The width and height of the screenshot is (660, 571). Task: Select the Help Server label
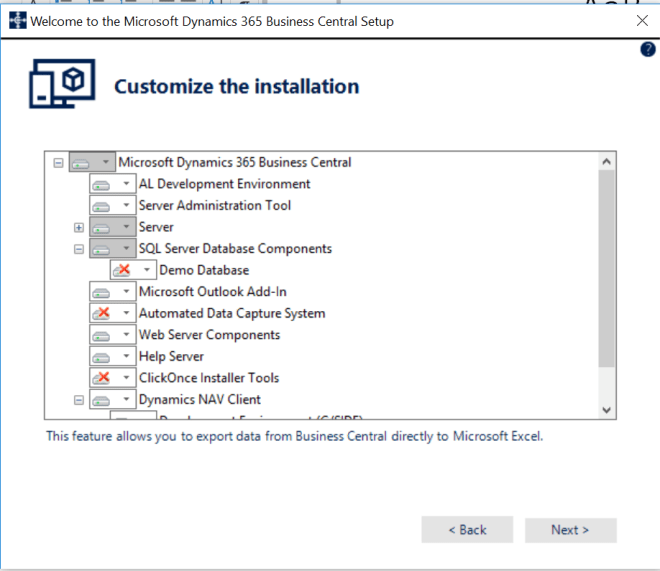[x=171, y=356]
